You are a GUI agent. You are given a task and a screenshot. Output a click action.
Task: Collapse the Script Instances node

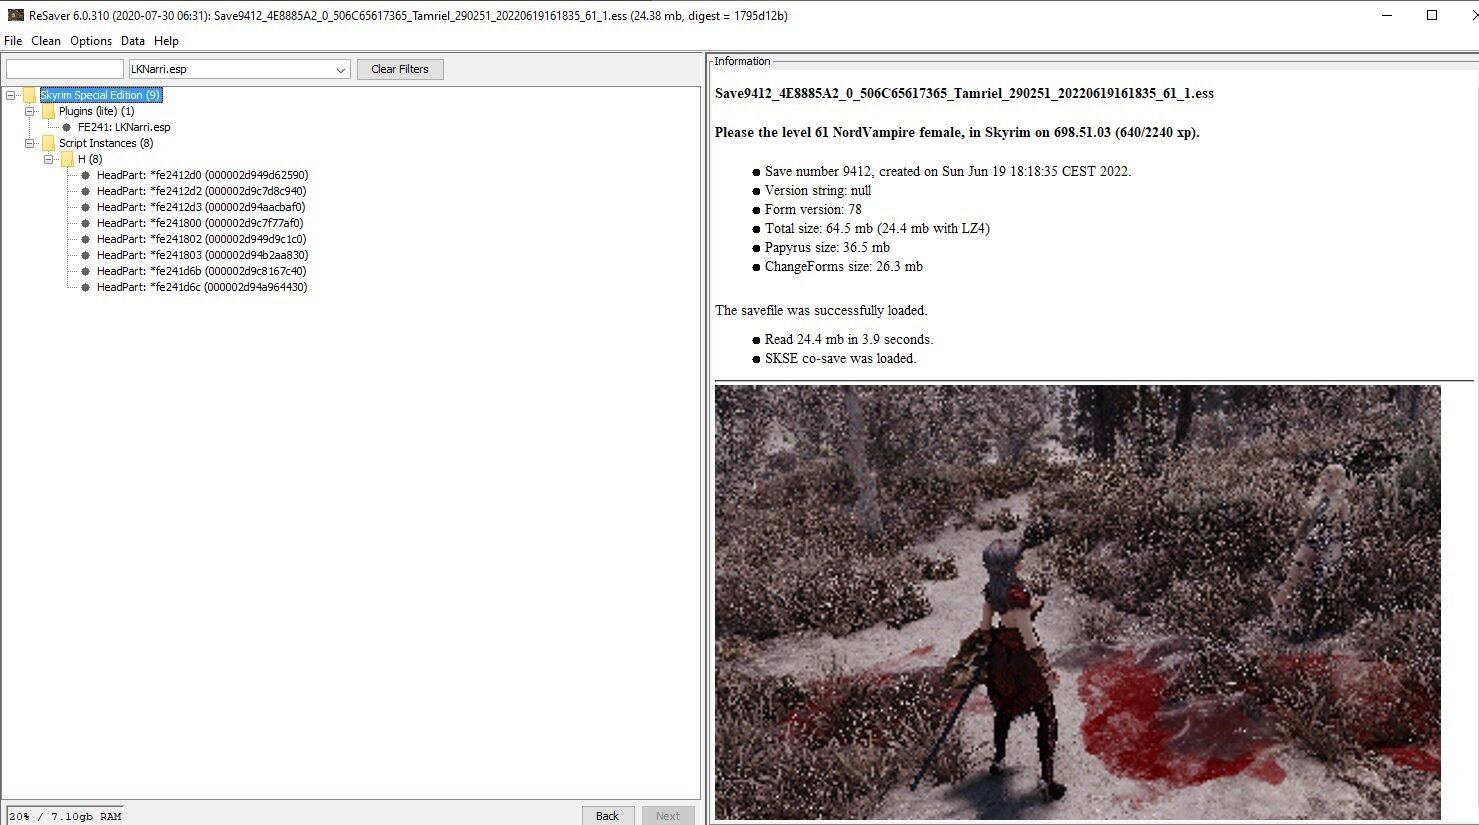(30, 143)
